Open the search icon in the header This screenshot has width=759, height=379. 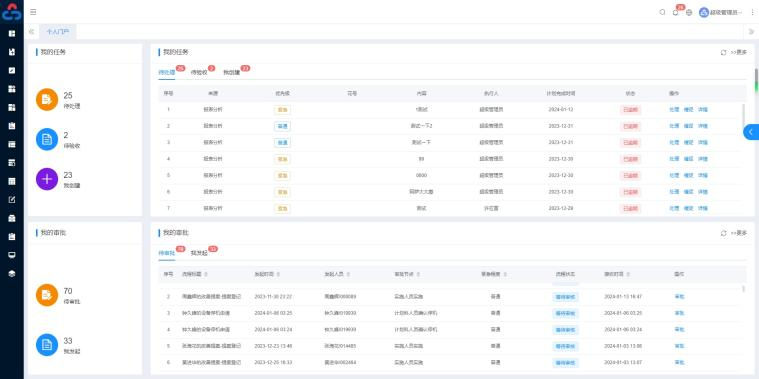pos(662,13)
